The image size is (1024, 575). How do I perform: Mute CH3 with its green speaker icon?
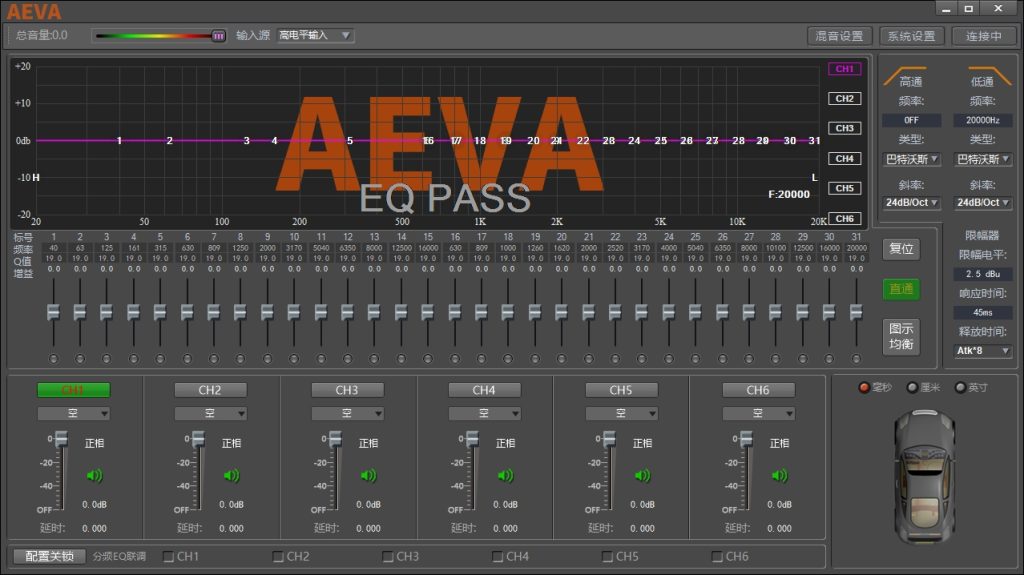pos(369,476)
